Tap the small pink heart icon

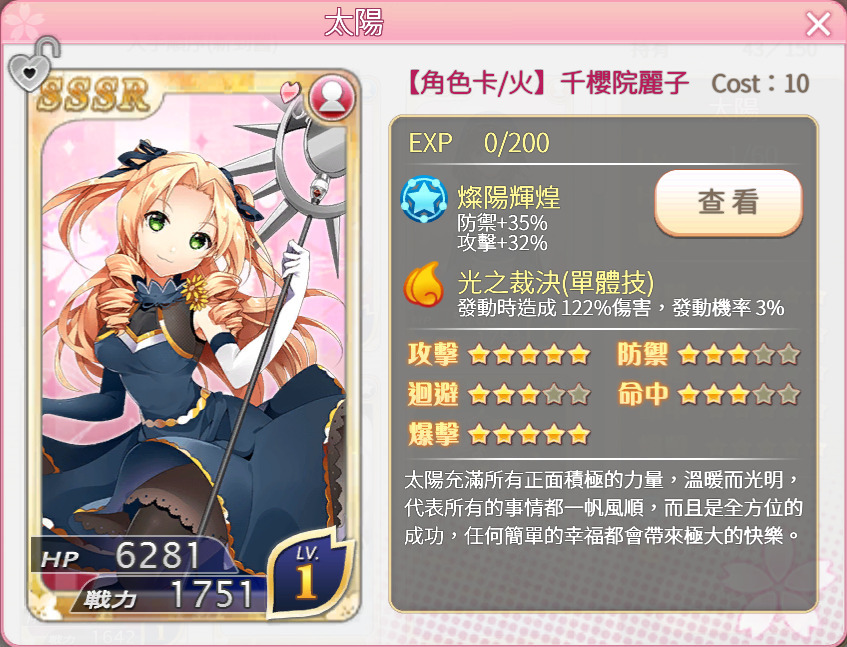(291, 91)
